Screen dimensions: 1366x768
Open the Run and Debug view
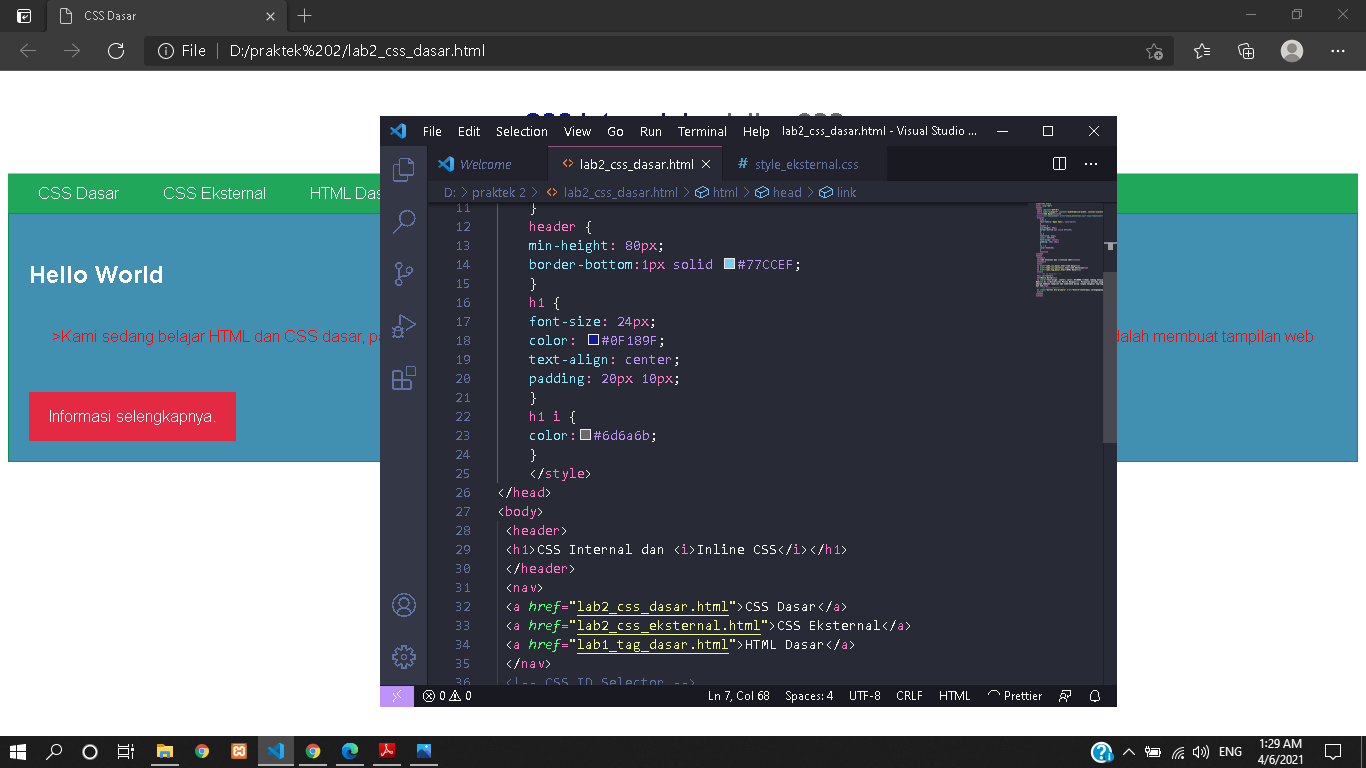403,326
